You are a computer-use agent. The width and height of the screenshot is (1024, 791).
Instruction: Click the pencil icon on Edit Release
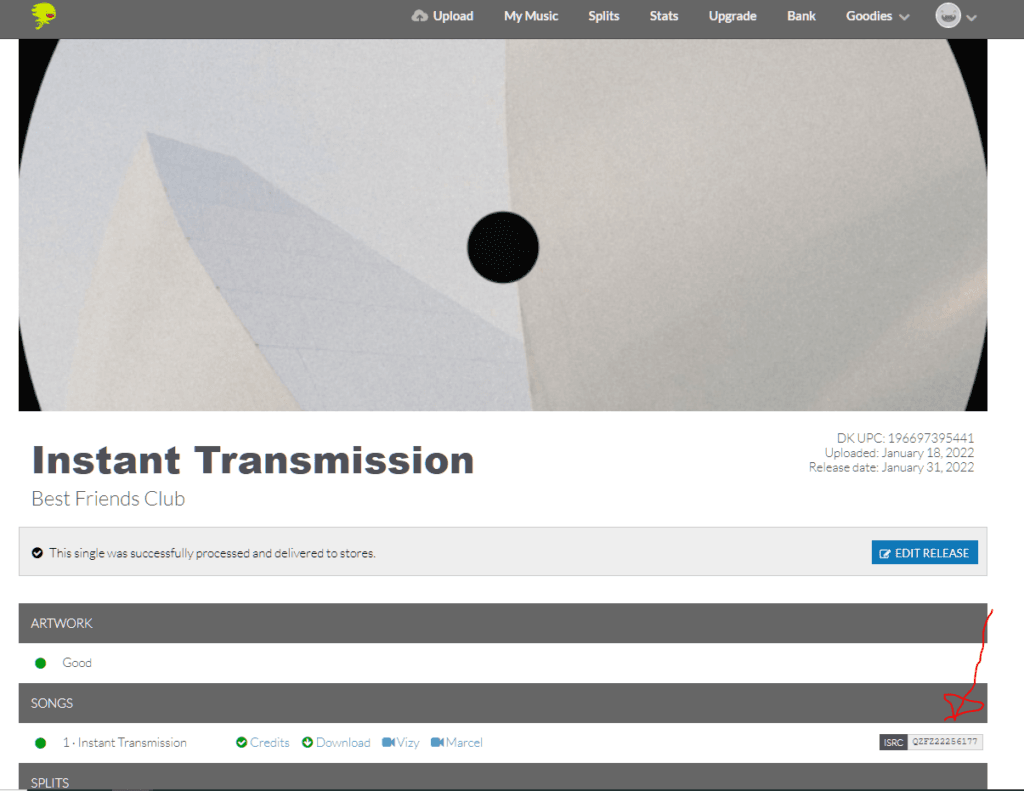point(884,552)
